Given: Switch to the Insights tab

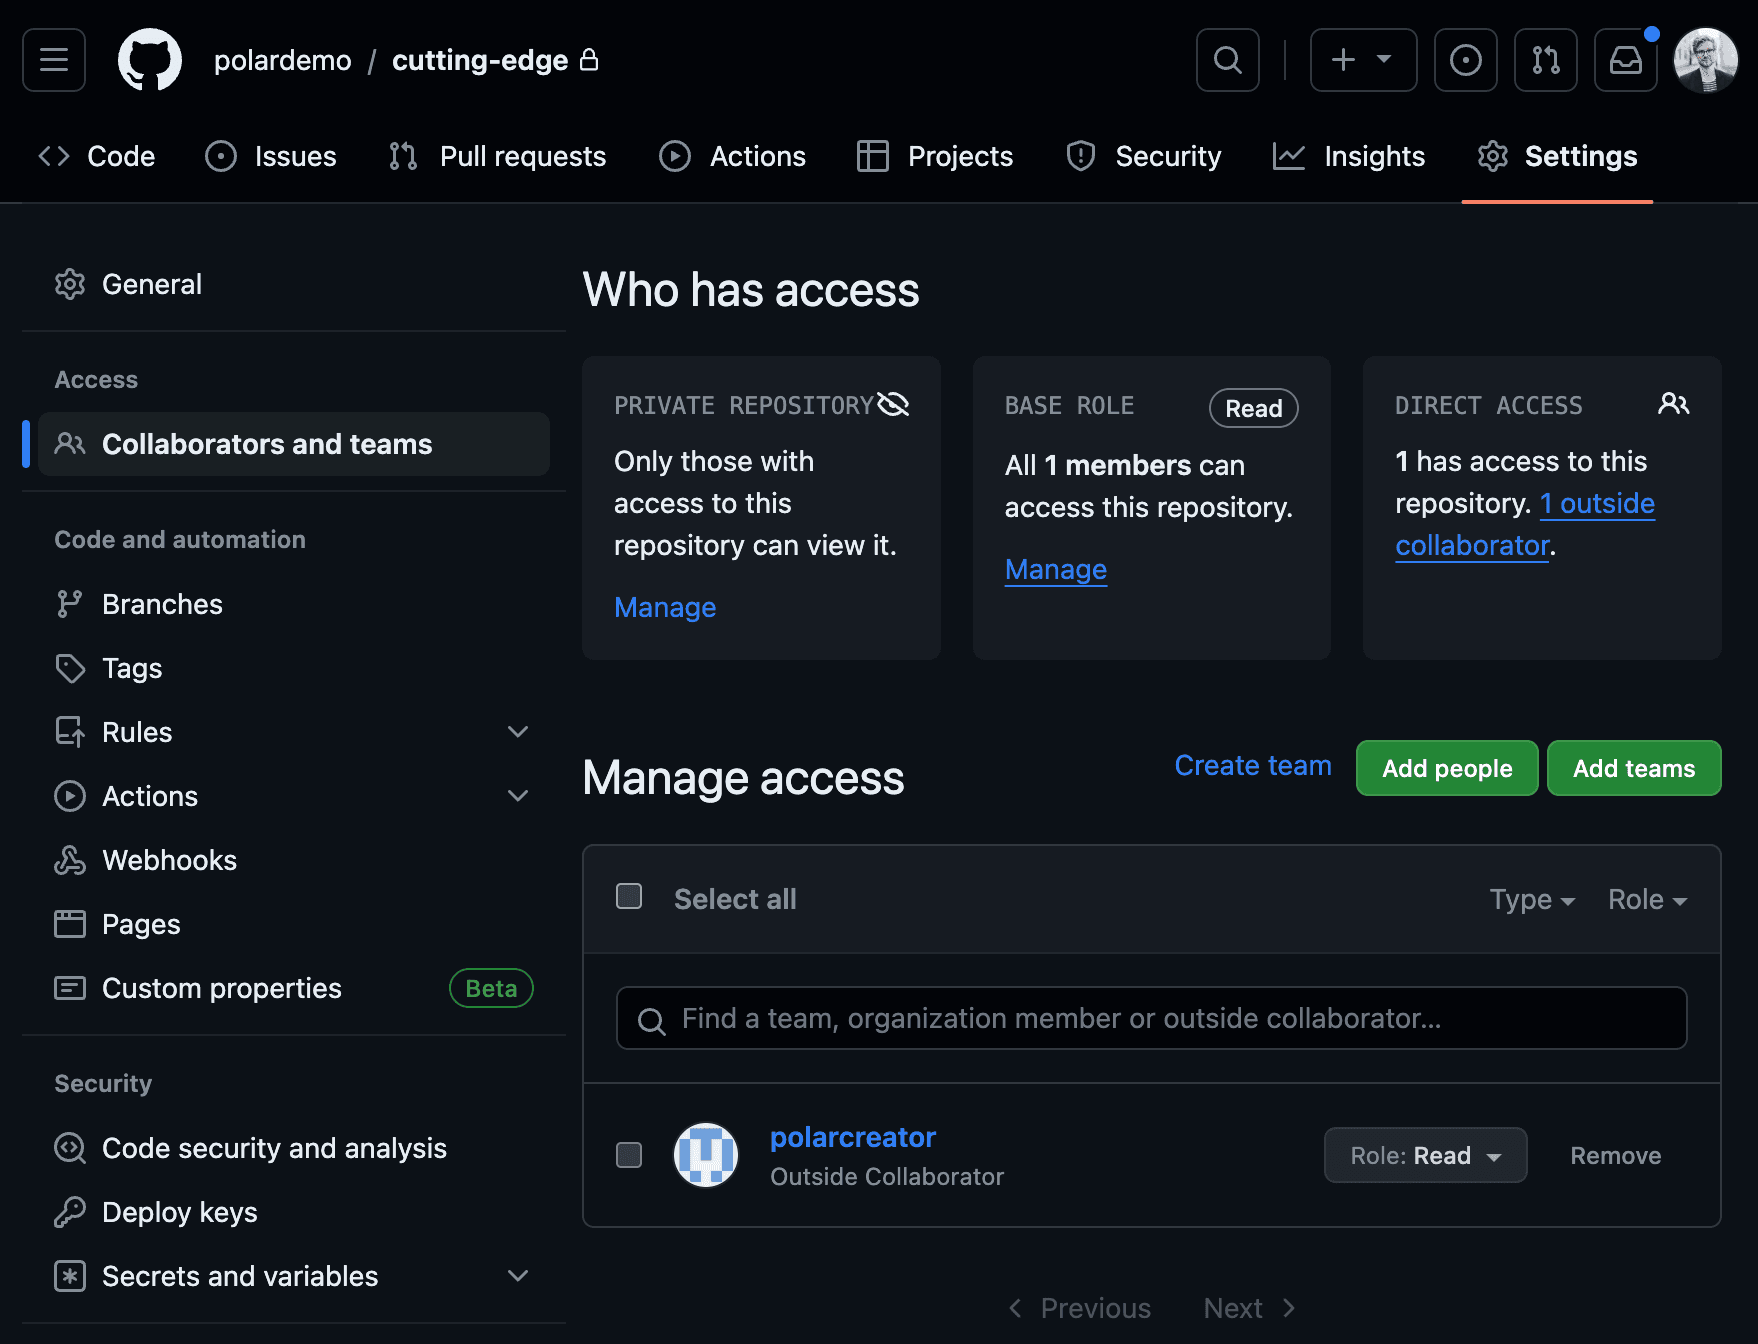Looking at the screenshot, I should coord(1349,156).
